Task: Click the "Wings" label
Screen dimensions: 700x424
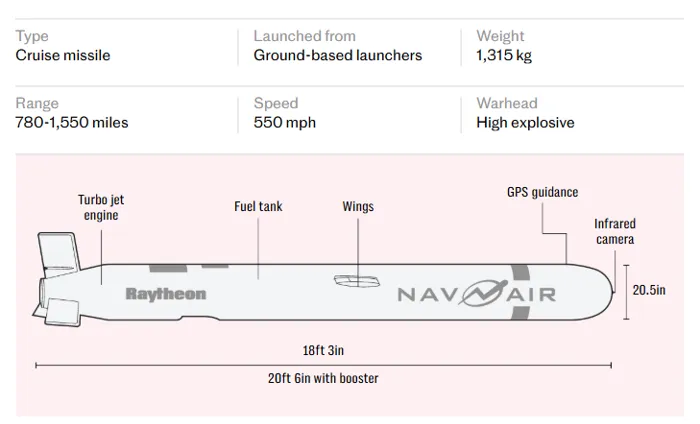Action: [x=358, y=207]
